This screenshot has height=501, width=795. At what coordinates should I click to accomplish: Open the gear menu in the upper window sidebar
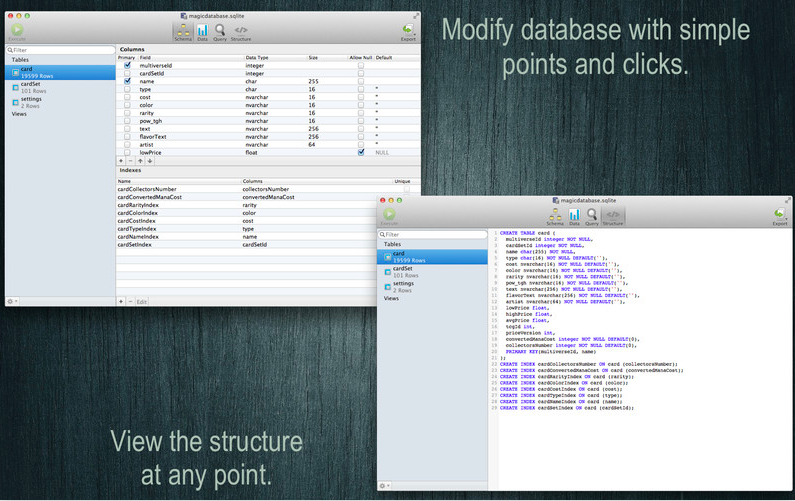click(x=12, y=301)
